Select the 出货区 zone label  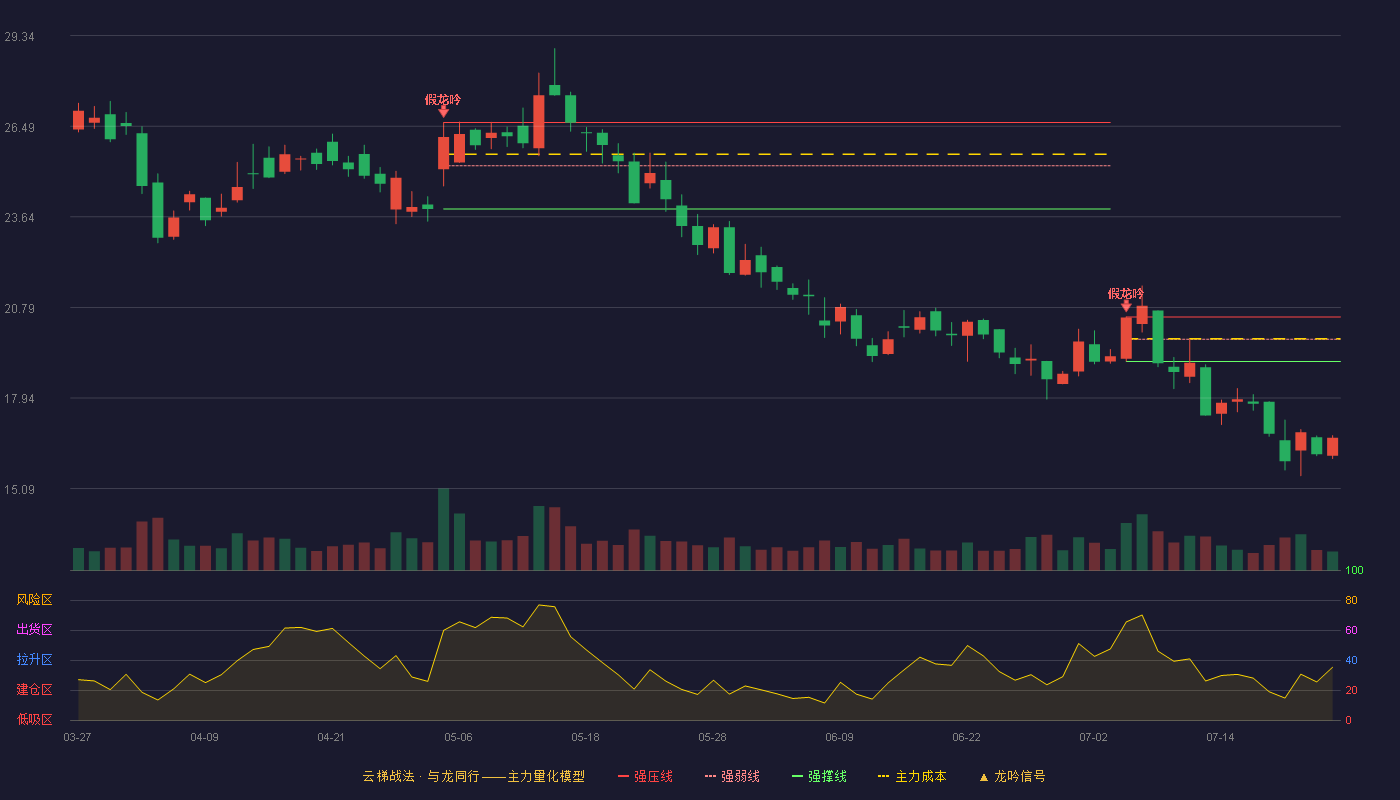34,630
